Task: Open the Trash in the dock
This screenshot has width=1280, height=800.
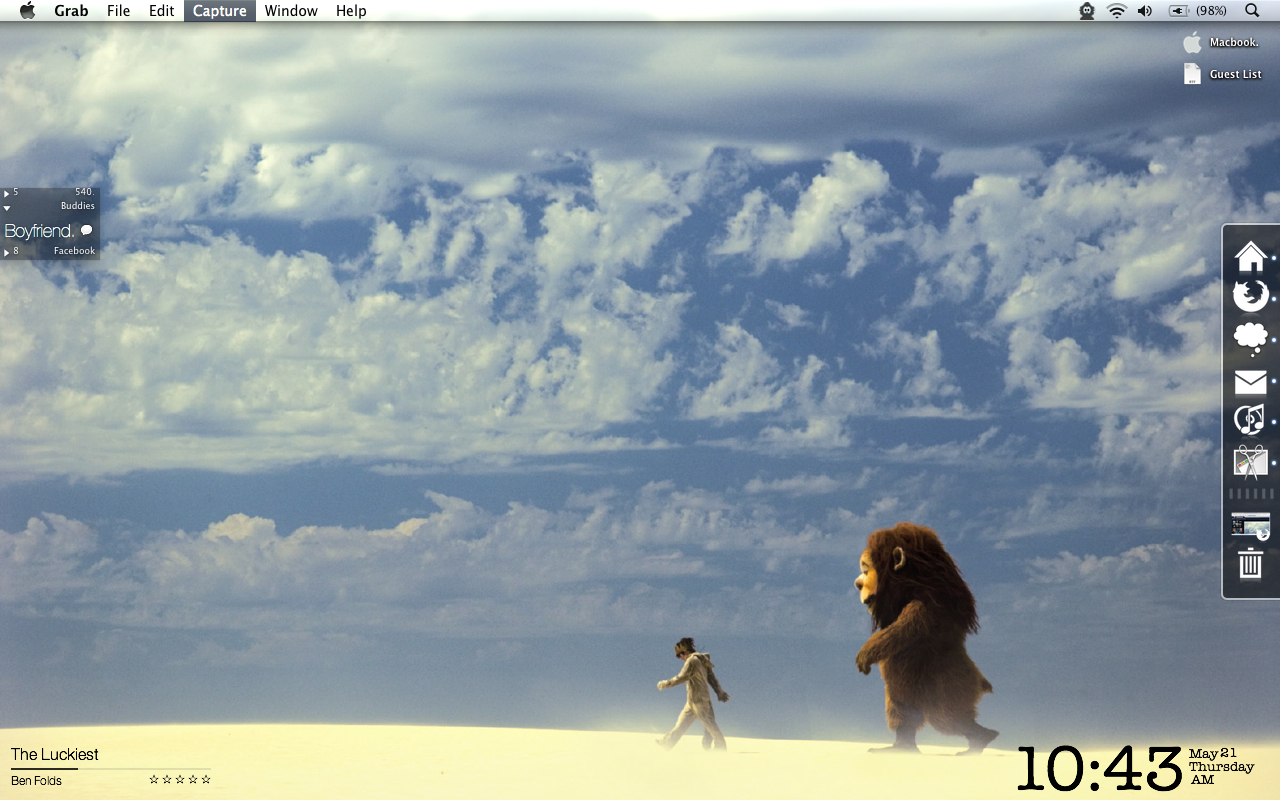Action: [x=1250, y=563]
